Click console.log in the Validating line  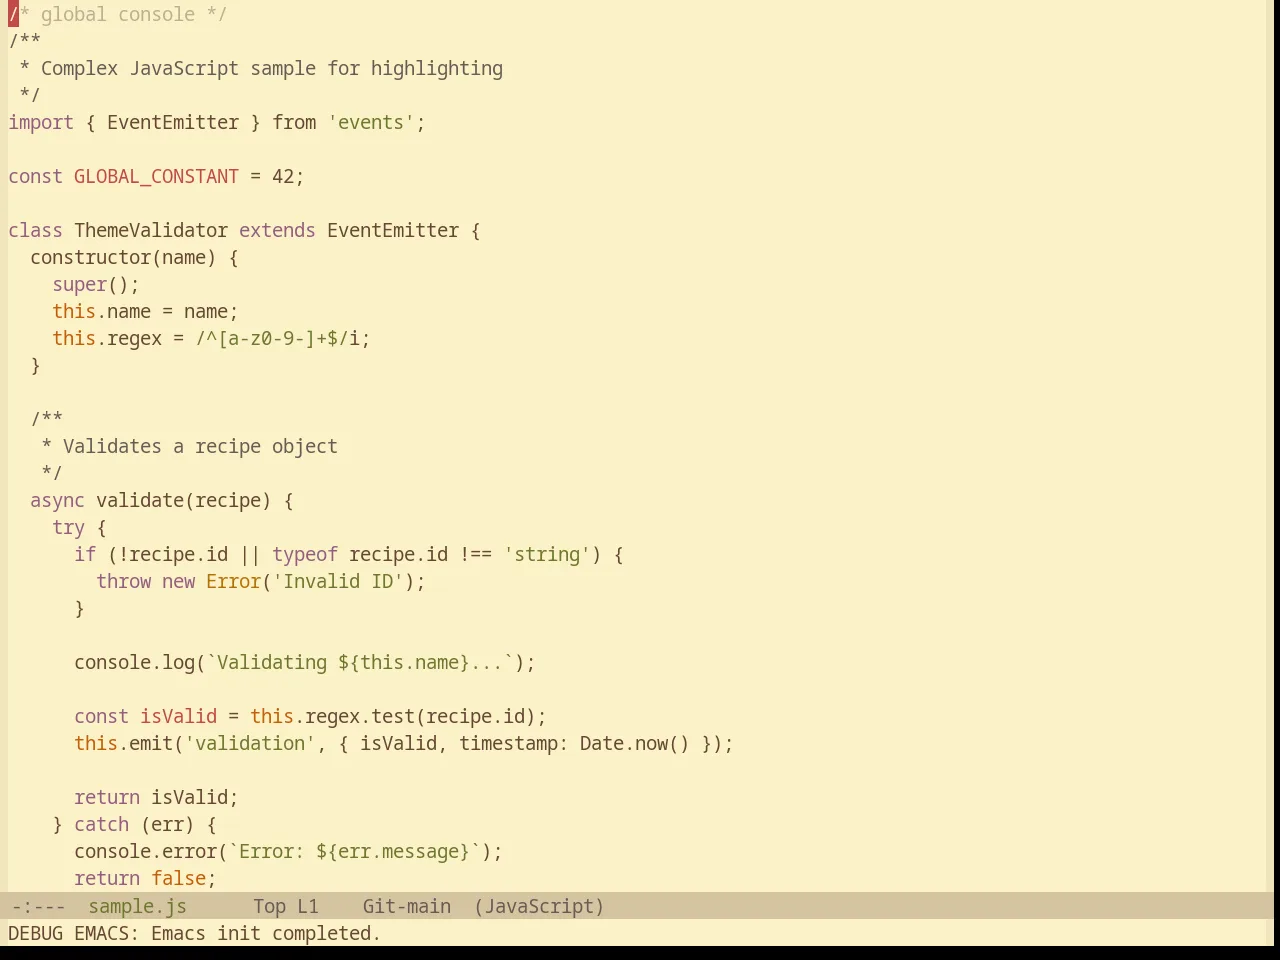point(134,662)
